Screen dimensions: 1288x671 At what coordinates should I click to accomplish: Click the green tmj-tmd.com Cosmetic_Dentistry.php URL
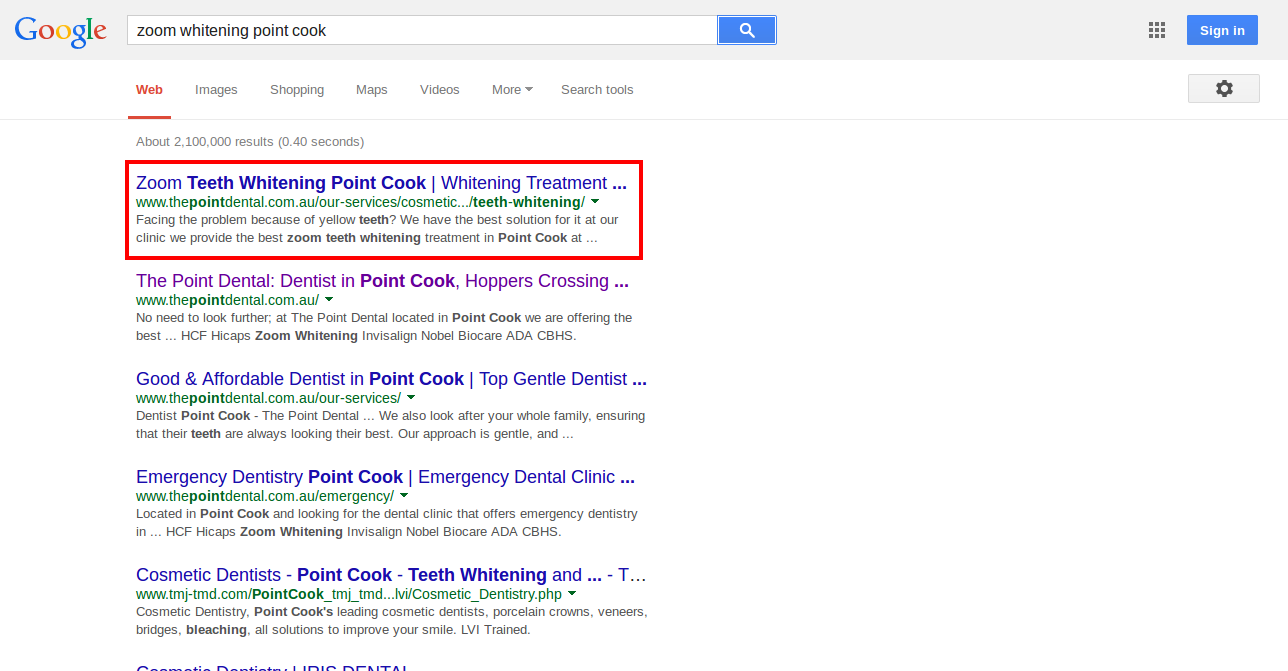point(349,594)
